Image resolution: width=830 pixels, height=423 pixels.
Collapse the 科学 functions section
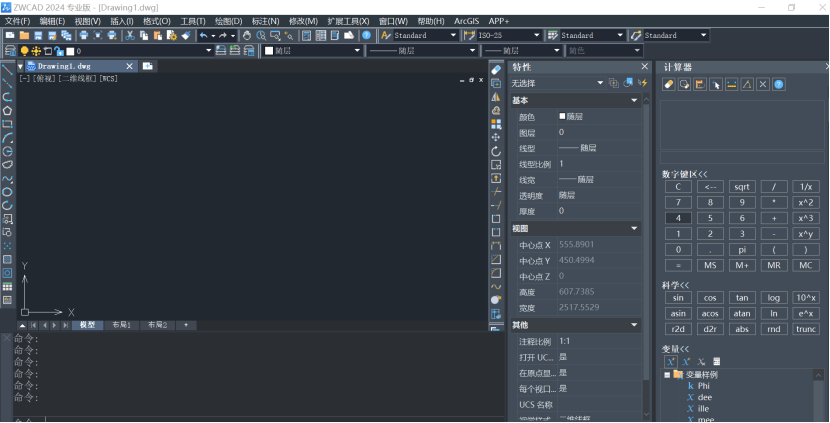click(x=675, y=285)
